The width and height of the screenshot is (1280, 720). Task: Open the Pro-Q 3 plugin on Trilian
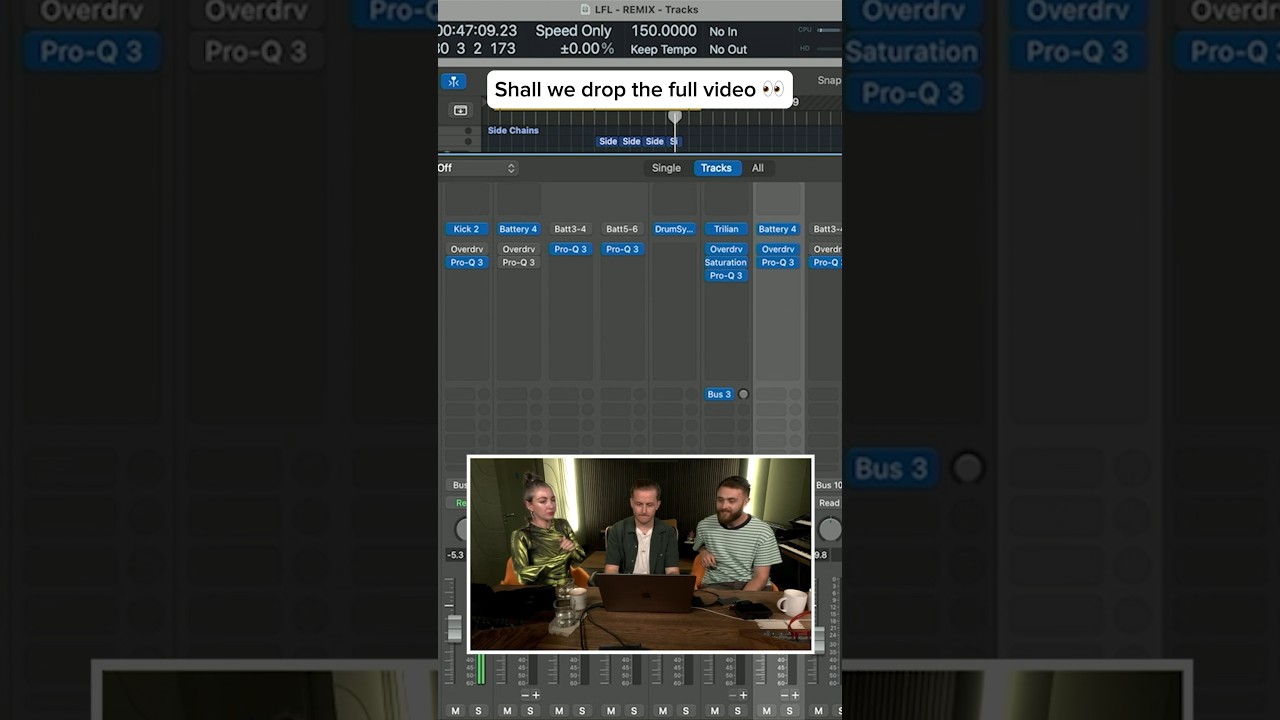click(x=726, y=275)
